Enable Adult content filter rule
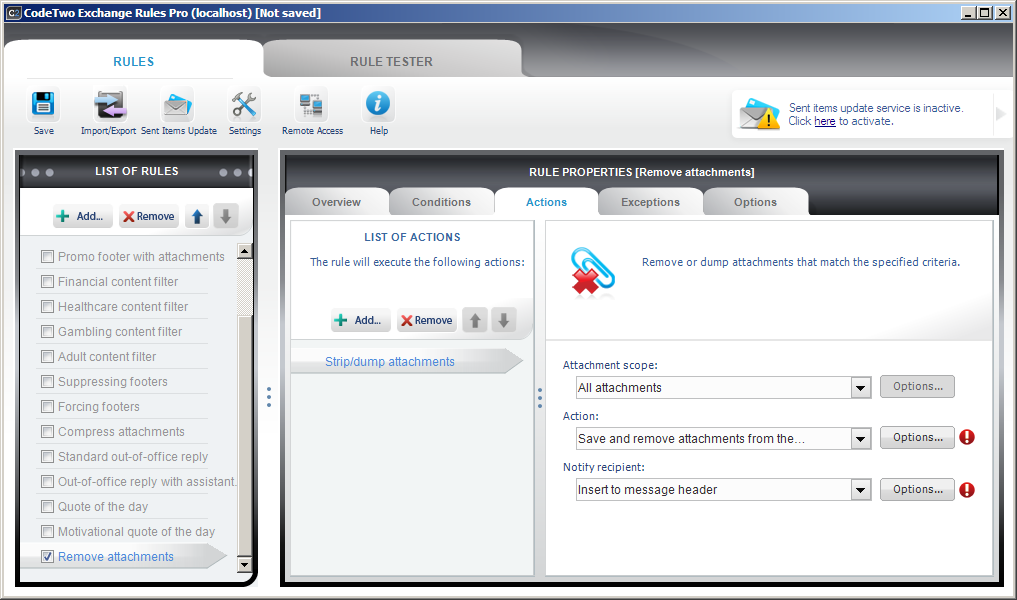Image resolution: width=1017 pixels, height=600 pixels. [47, 356]
